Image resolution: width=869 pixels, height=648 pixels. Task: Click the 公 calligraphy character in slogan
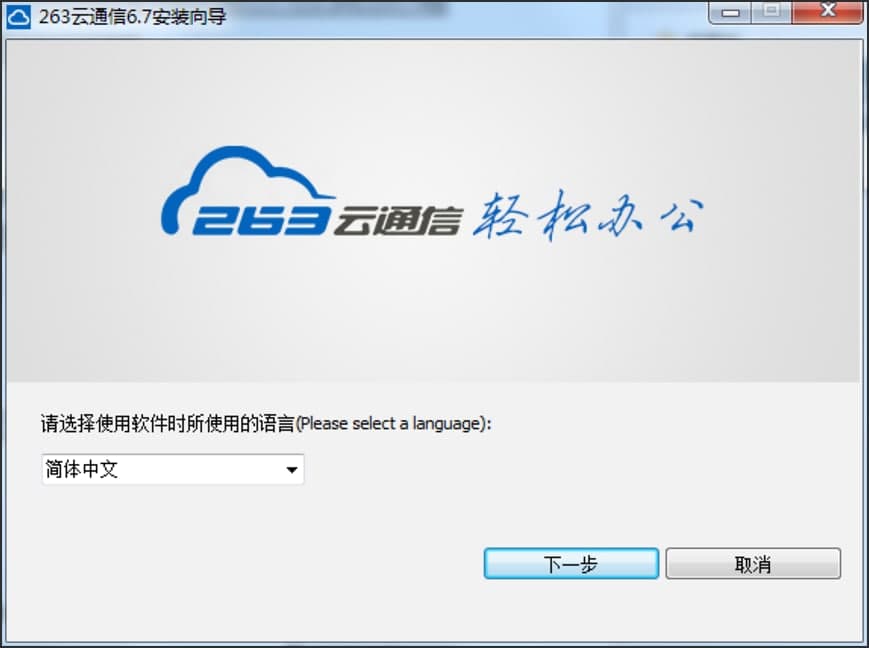(x=681, y=215)
